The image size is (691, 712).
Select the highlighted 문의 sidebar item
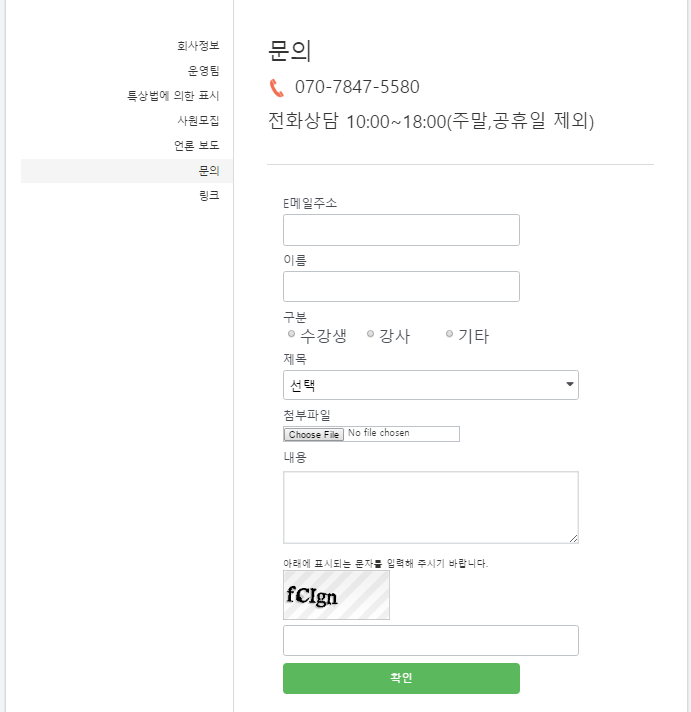(127, 171)
